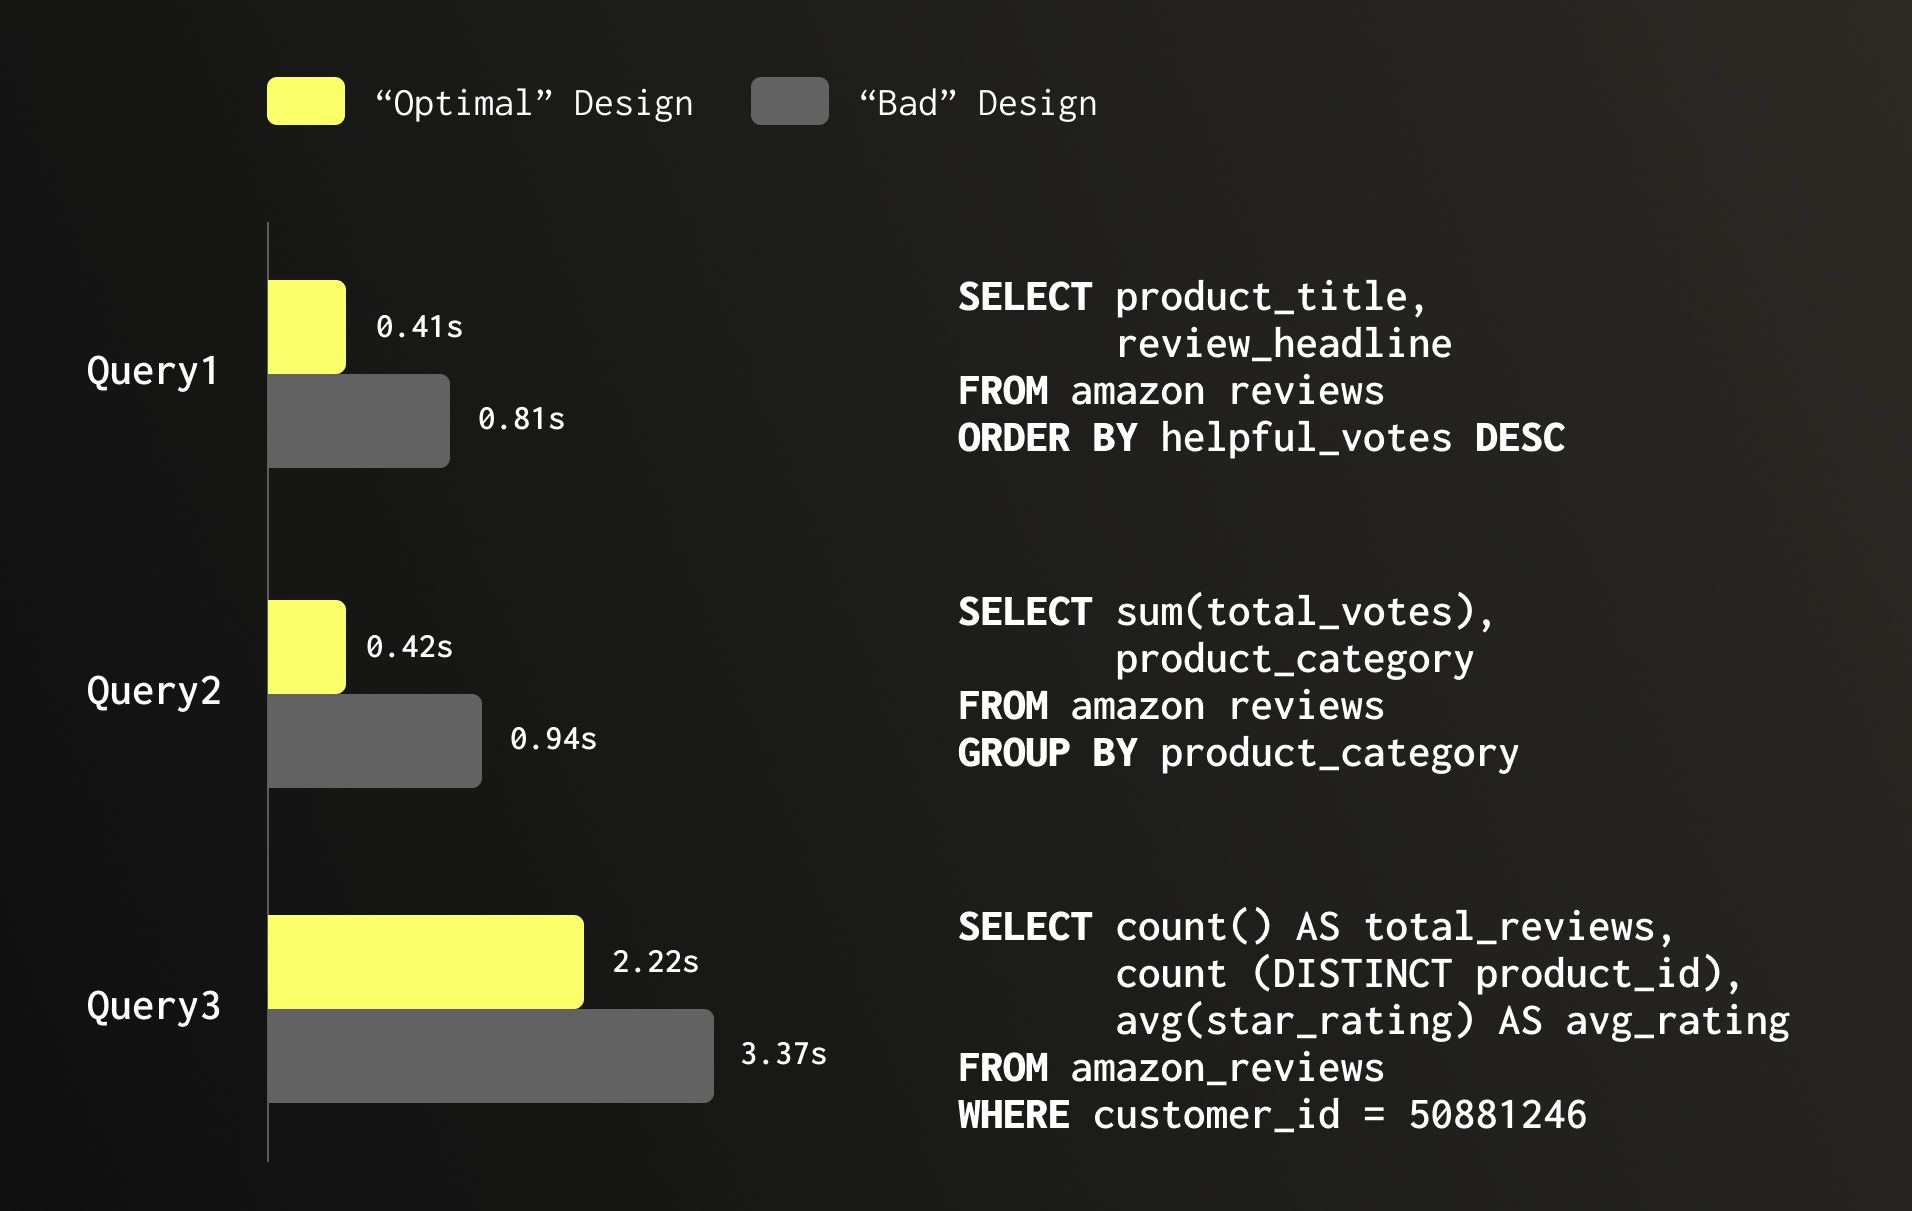Click the 3.37s value label
Image resolution: width=1912 pixels, height=1211 pixels.
point(783,1054)
